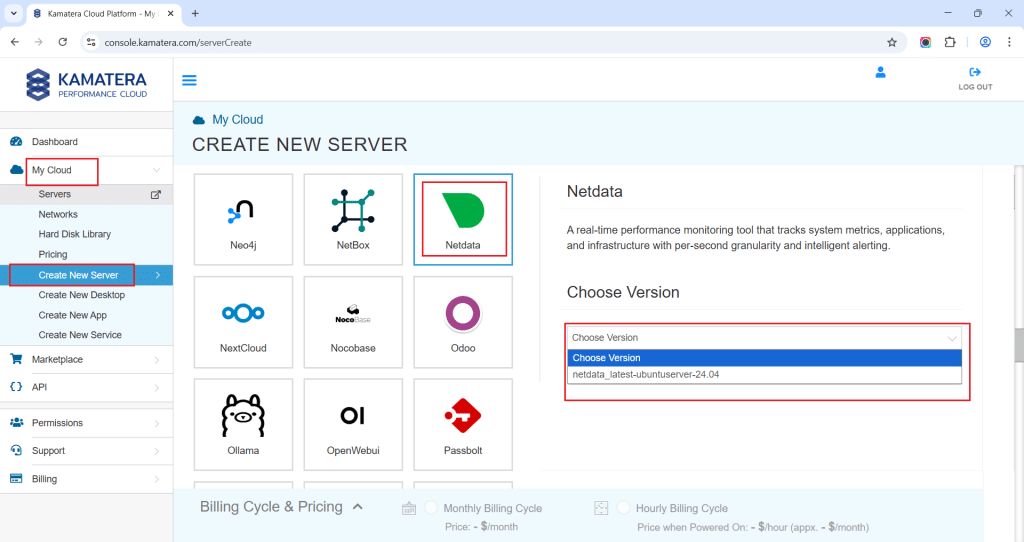Select the Netdata app tile
This screenshot has height=542, width=1024.
463,219
